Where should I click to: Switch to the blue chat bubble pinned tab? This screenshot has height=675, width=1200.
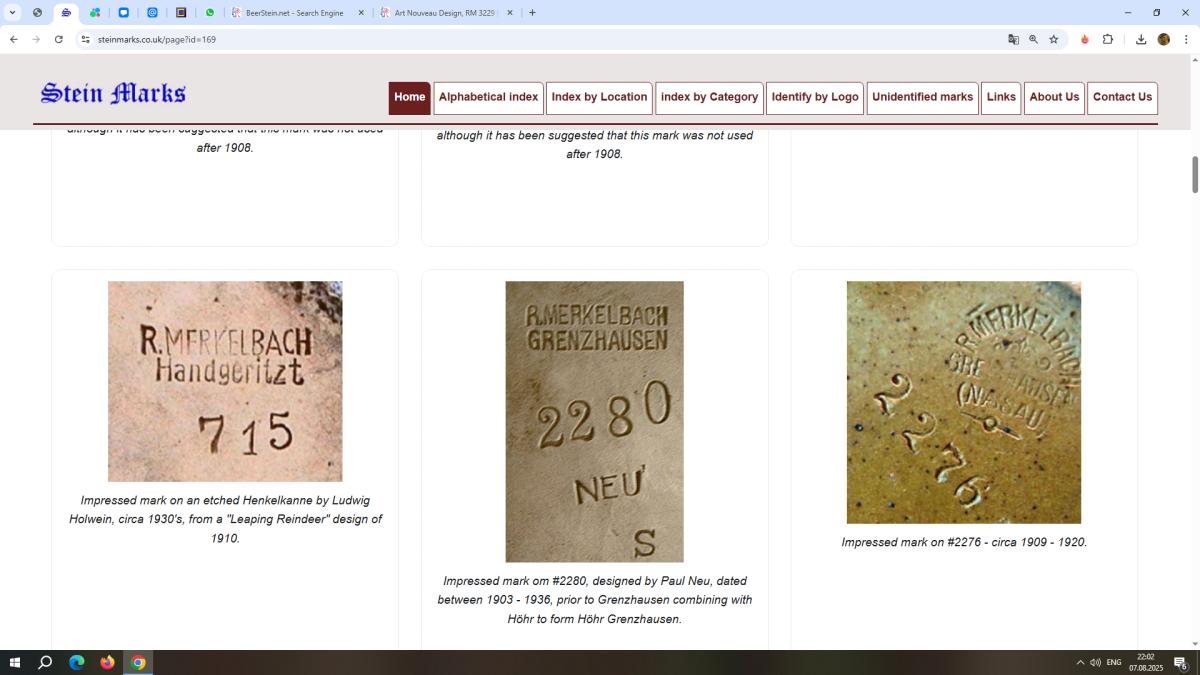(x=124, y=13)
